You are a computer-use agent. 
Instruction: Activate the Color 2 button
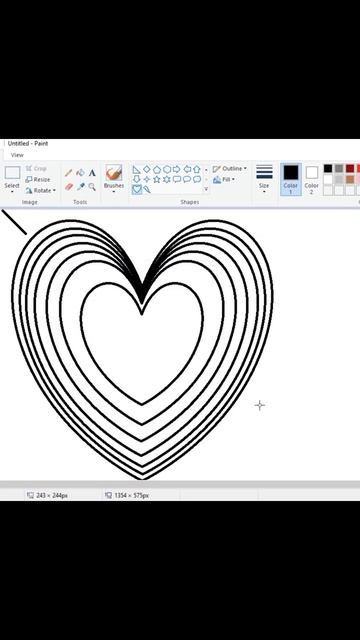(311, 180)
